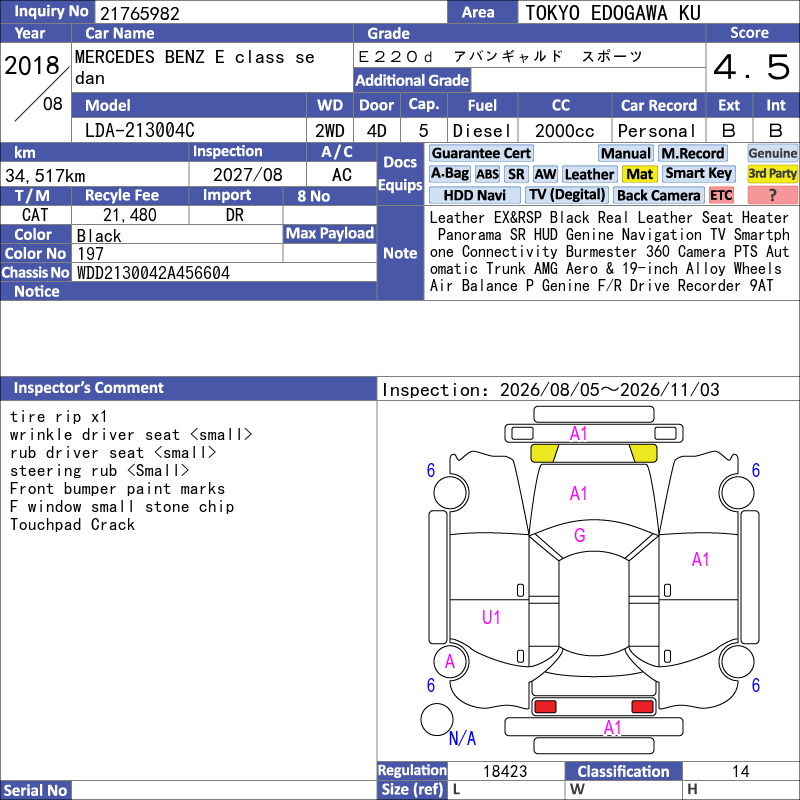This screenshot has height=800, width=800.
Task: Select the AW alloy wheel badge
Action: (x=545, y=174)
